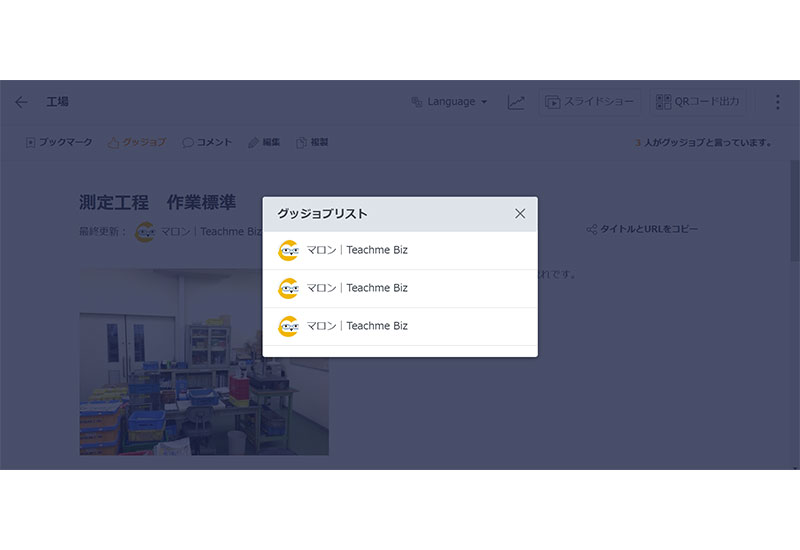Toggle the ブックマーク bookmark
Screen dimensions: 800x550
click(59, 143)
